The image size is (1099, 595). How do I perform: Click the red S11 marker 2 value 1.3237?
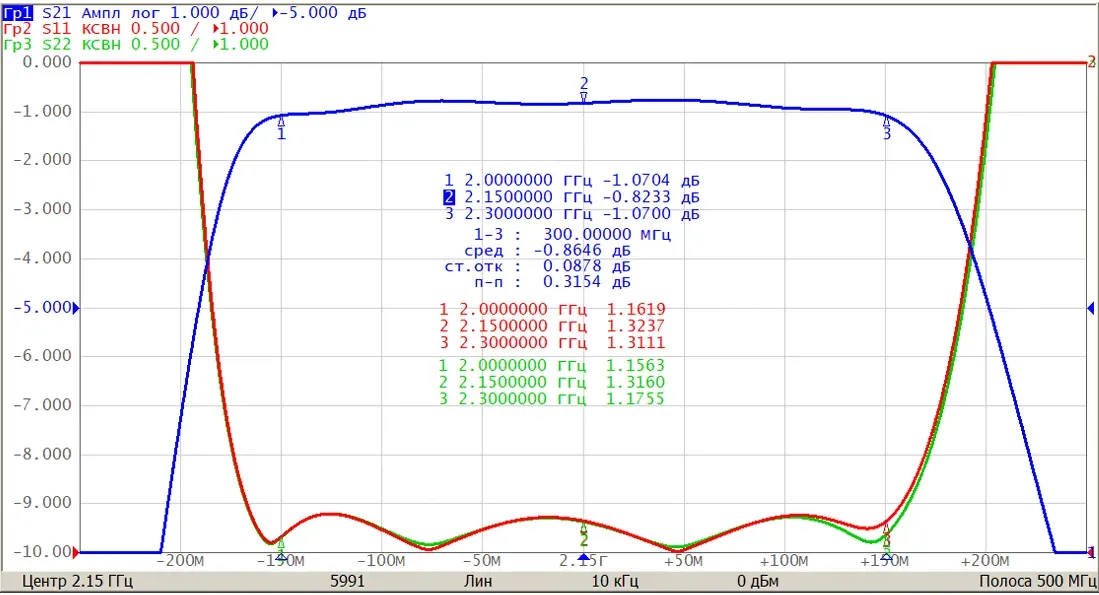pyautogui.click(x=636, y=326)
